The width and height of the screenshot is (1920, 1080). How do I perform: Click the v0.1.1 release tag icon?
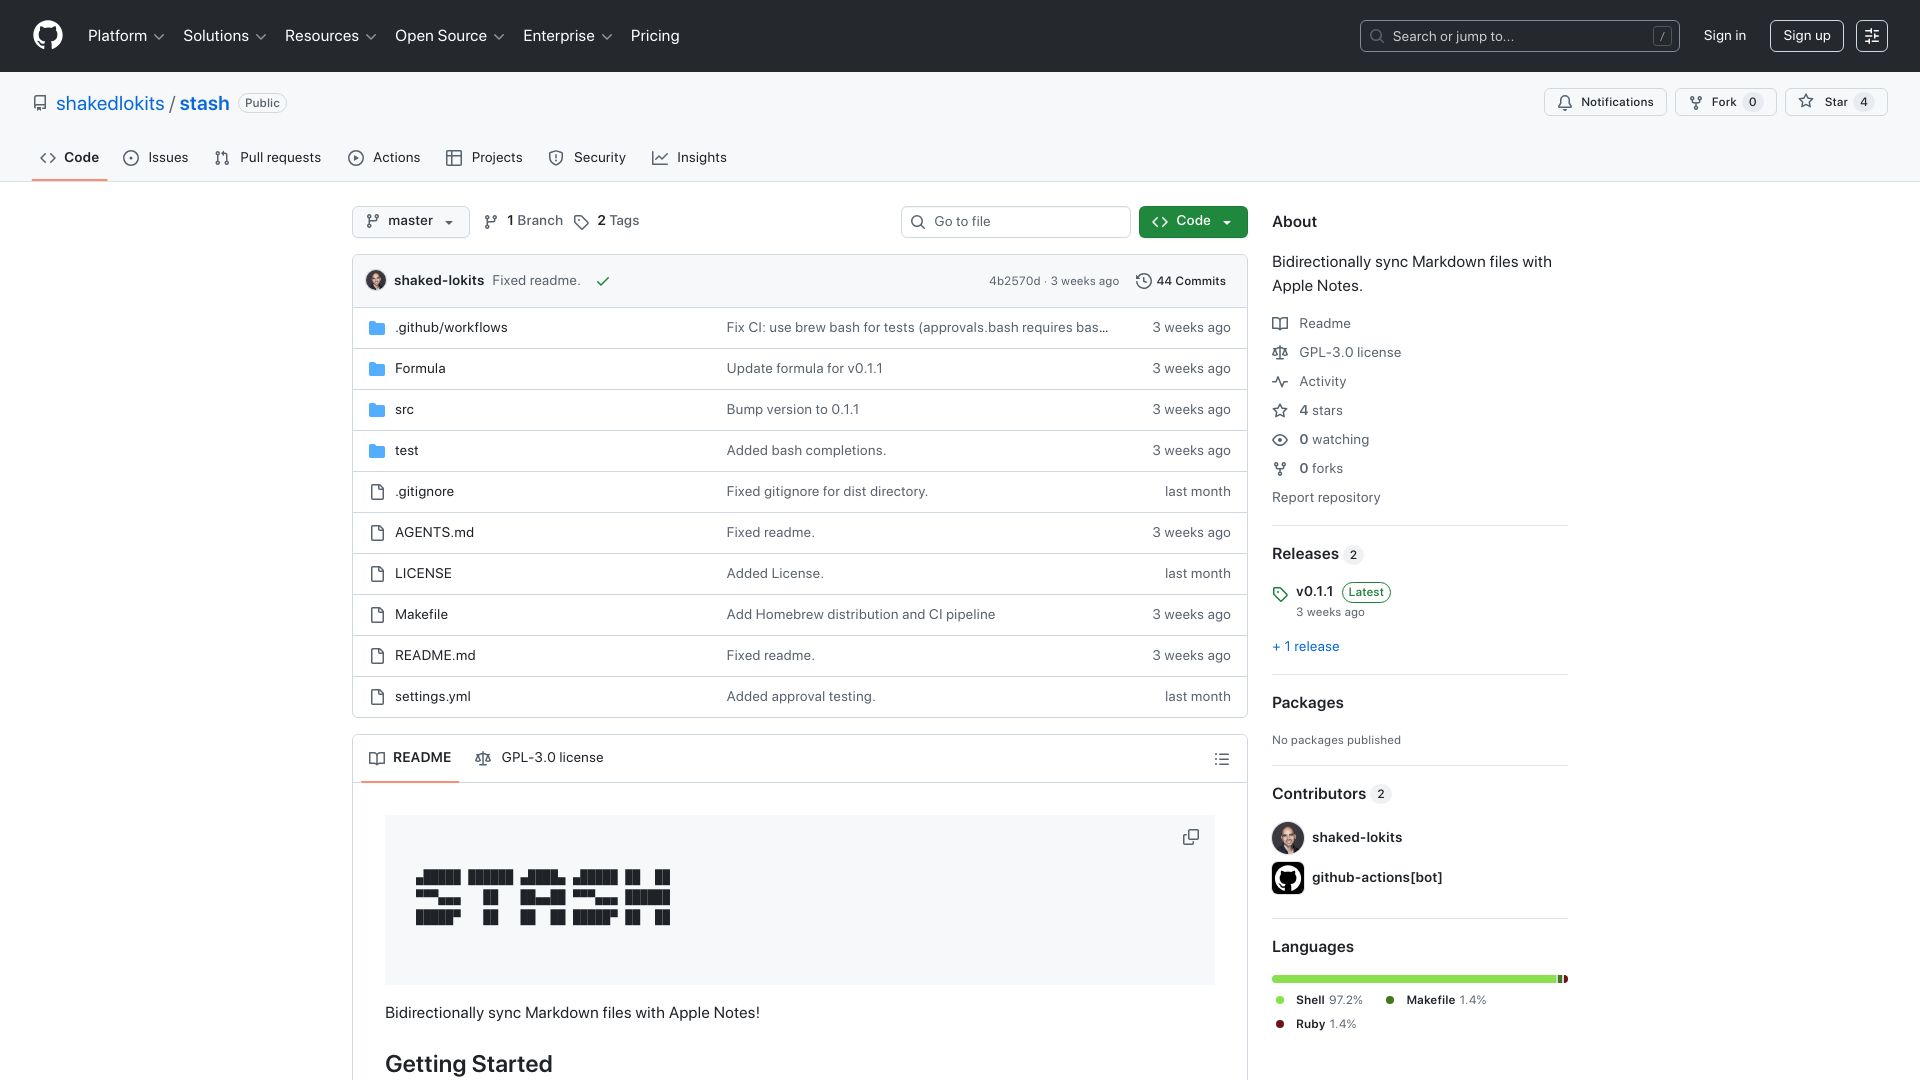(x=1280, y=594)
